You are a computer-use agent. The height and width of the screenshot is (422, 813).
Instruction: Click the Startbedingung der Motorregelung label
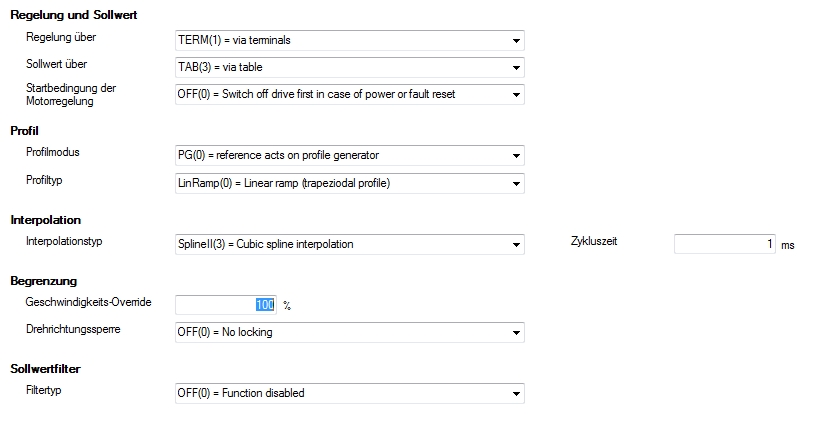tap(71, 94)
